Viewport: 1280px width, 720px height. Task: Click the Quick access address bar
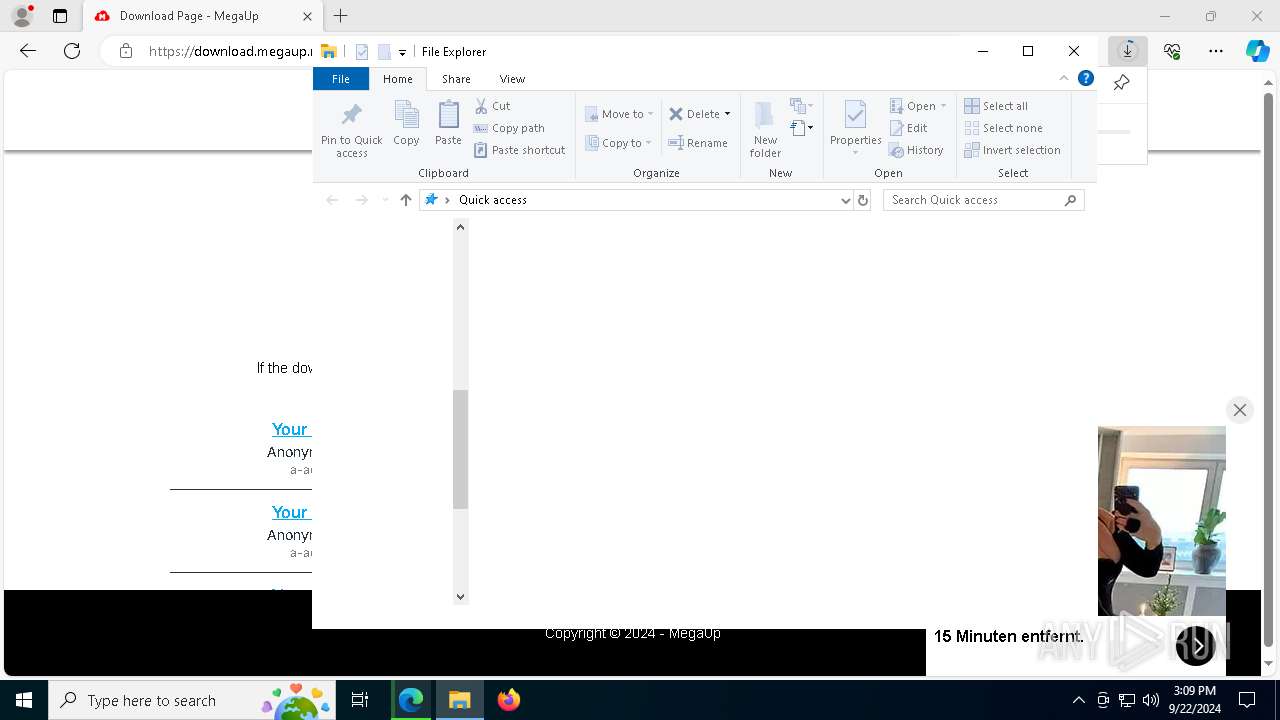[x=637, y=200]
